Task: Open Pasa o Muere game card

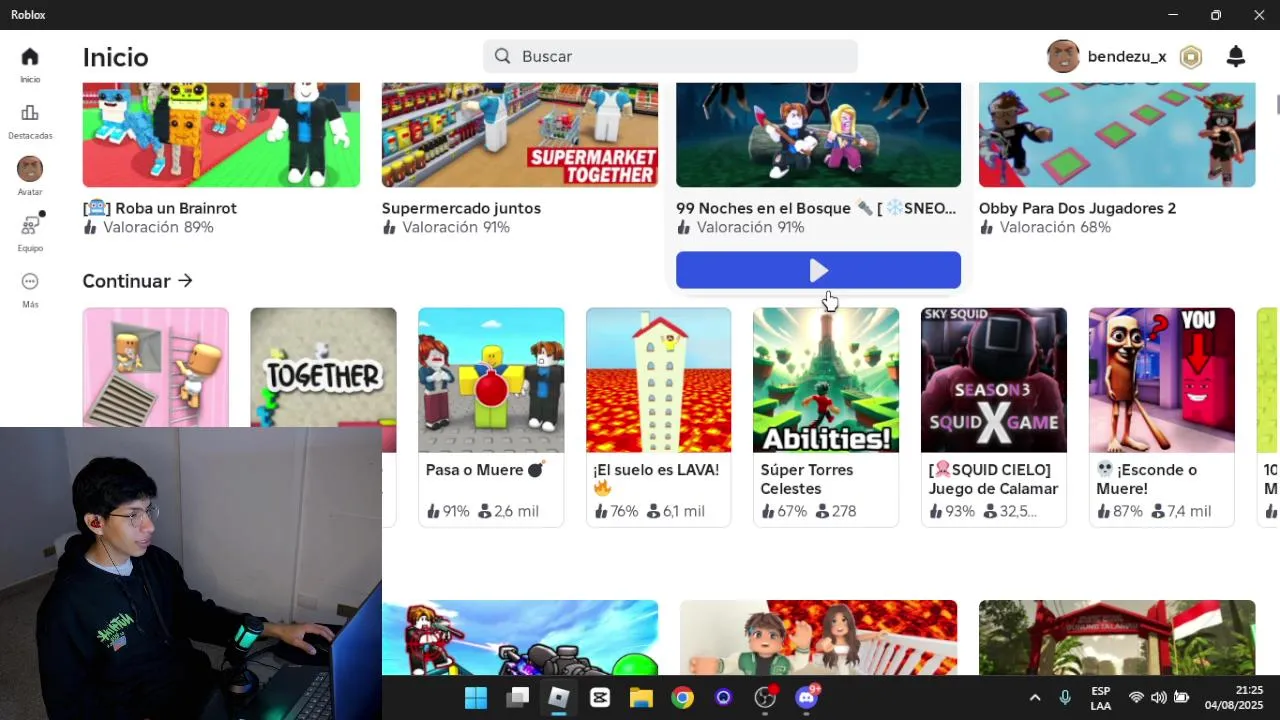Action: (491, 417)
